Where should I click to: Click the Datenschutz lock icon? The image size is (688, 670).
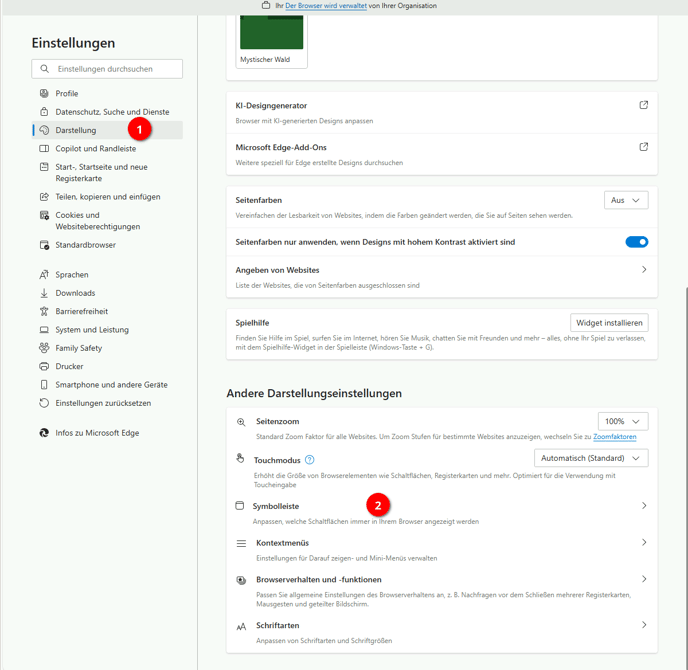point(44,112)
